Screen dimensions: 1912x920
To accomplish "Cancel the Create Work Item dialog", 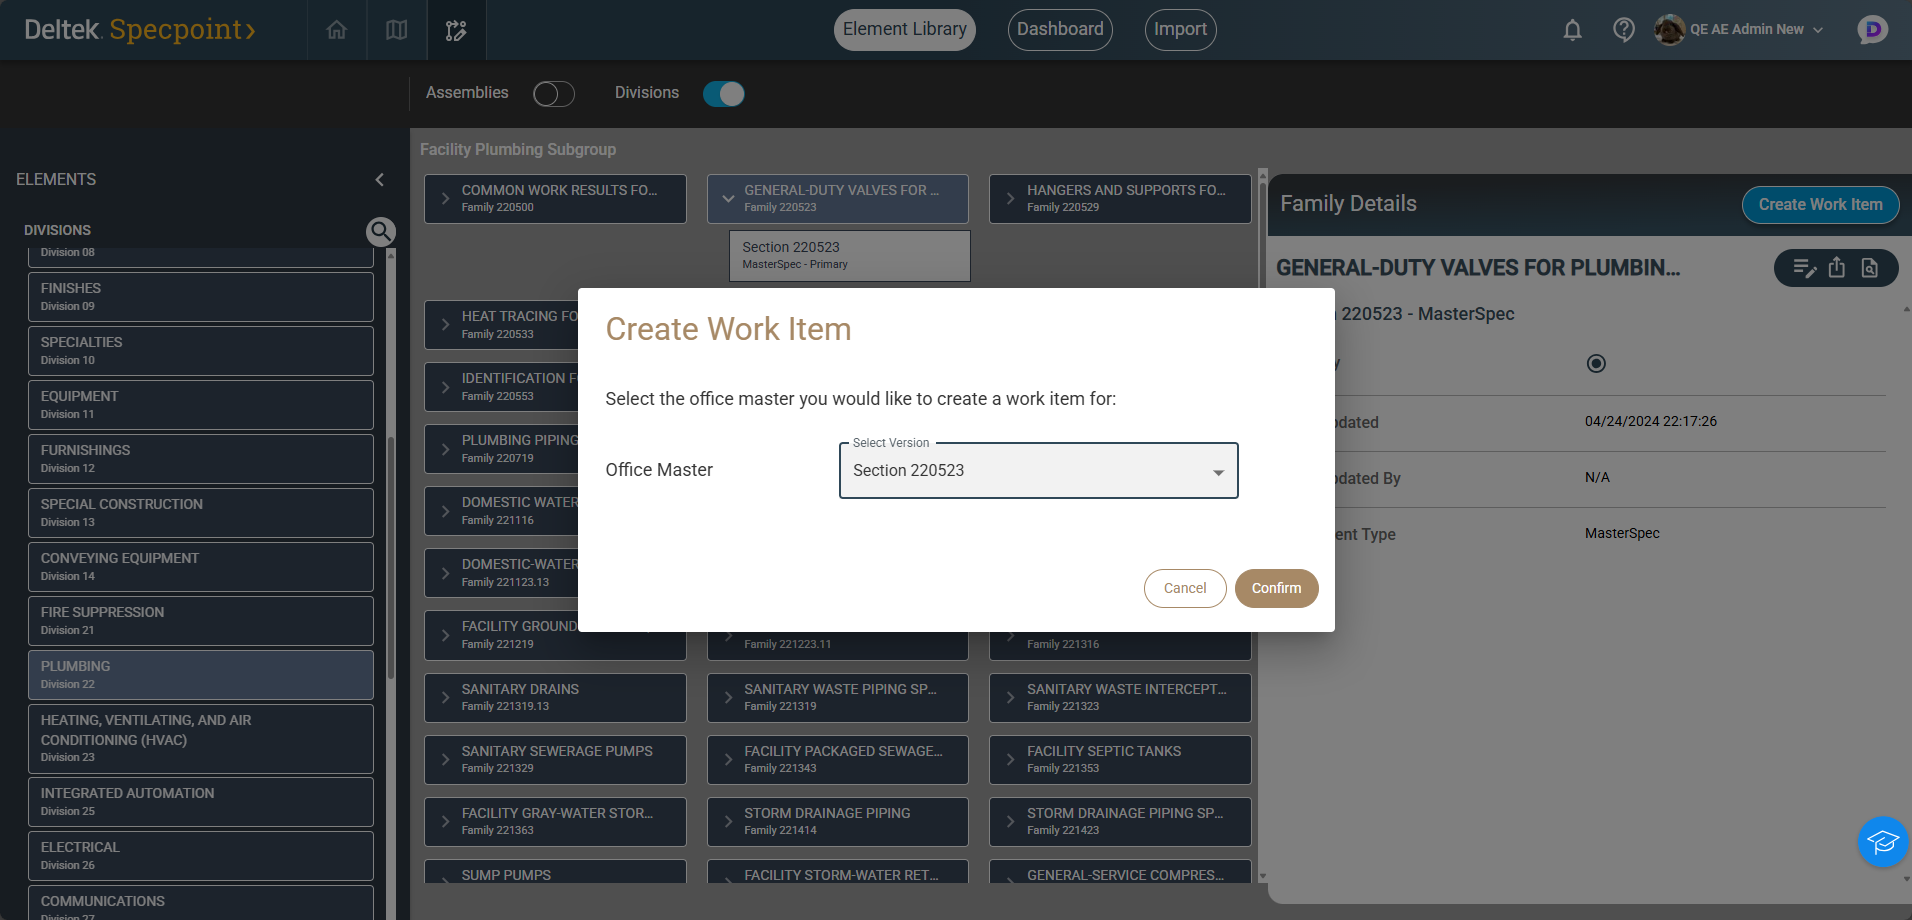I will [1185, 588].
